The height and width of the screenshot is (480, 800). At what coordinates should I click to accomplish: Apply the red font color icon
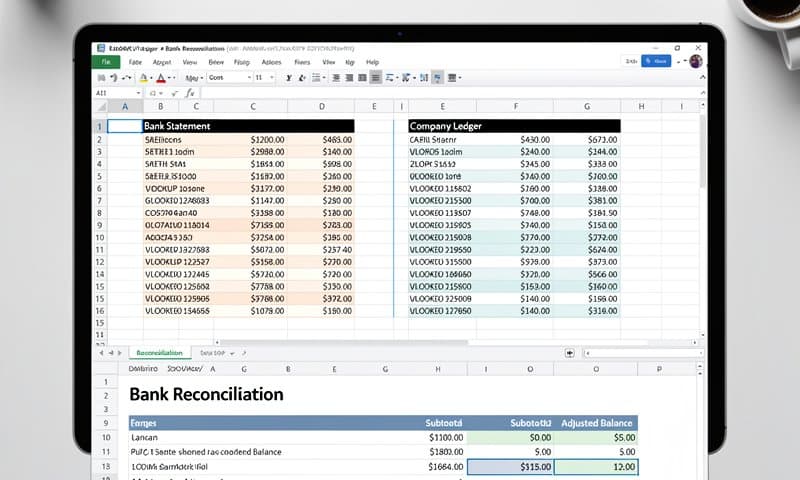[161, 78]
